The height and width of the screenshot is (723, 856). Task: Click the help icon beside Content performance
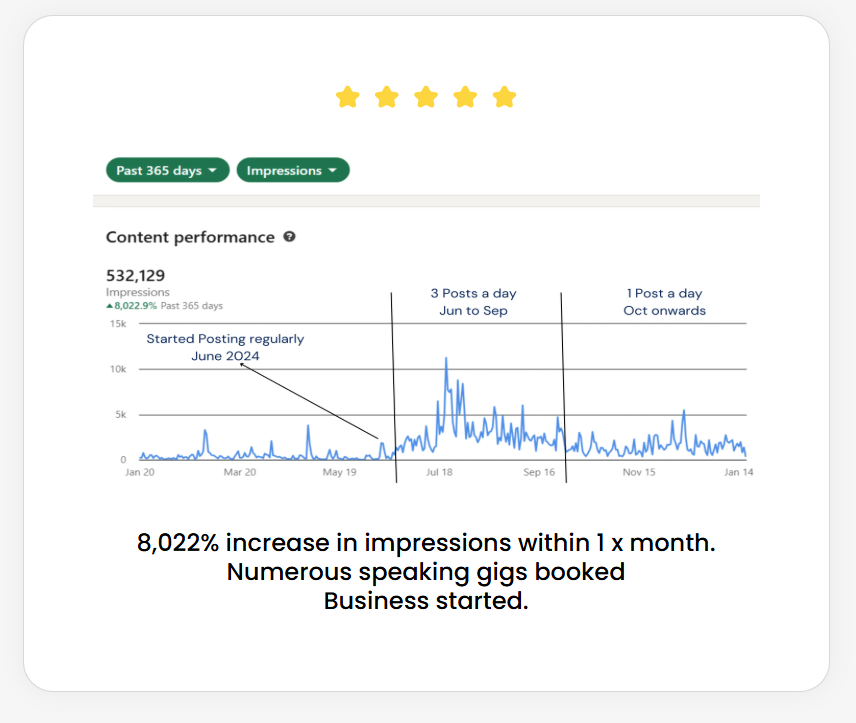(289, 237)
